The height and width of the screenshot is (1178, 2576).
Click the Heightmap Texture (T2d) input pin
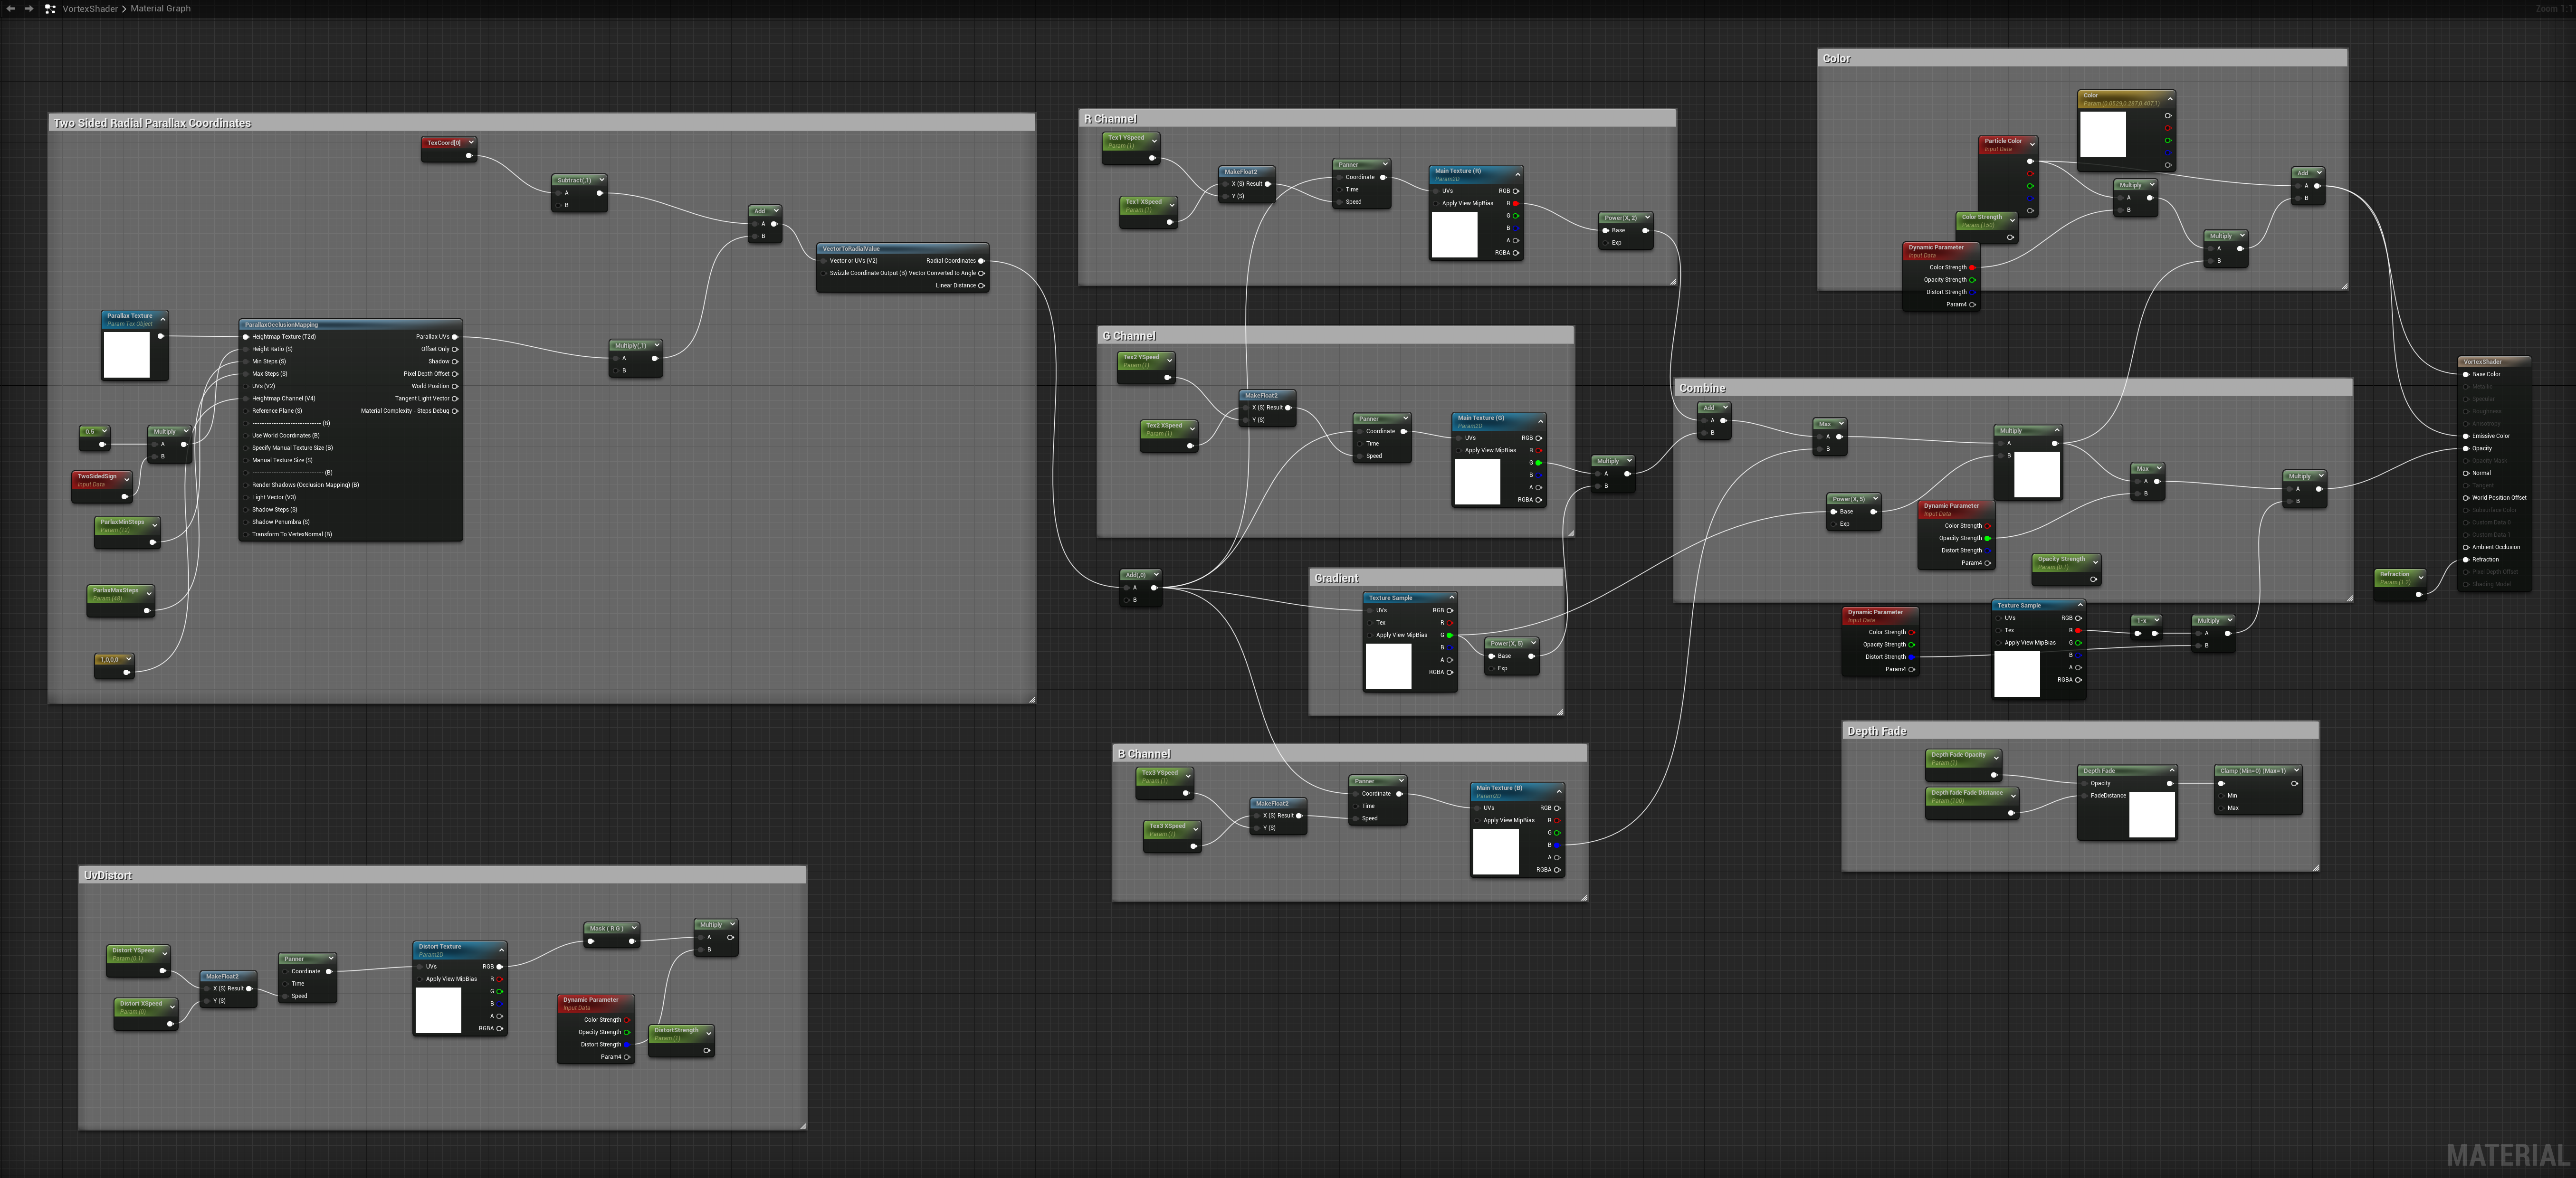click(x=246, y=337)
